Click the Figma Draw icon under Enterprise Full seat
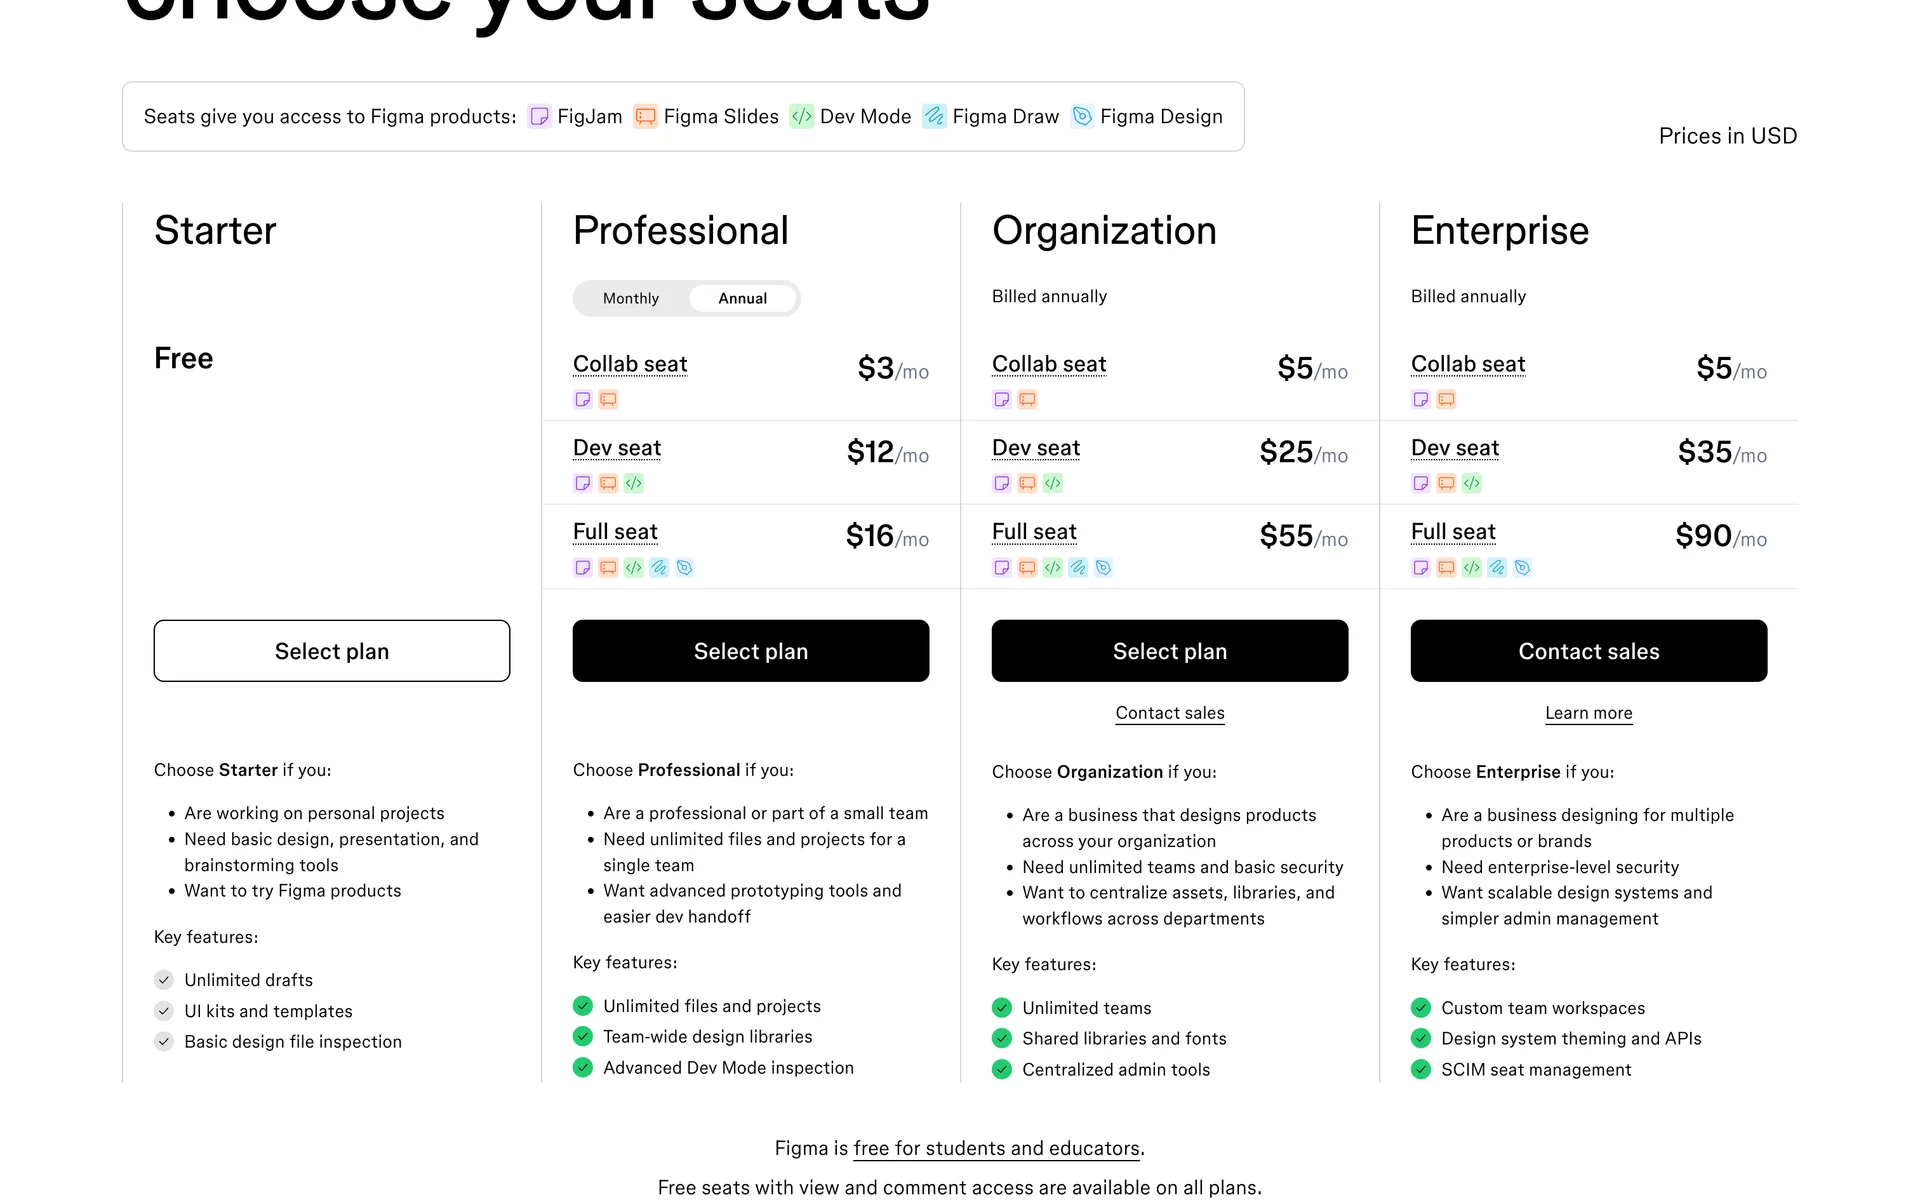1920x1200 pixels. click(1497, 568)
